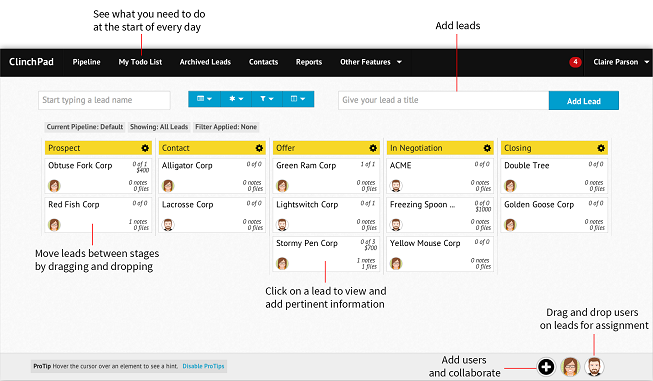
Task: Open the Claire Parson account dropdown
Action: (621, 62)
